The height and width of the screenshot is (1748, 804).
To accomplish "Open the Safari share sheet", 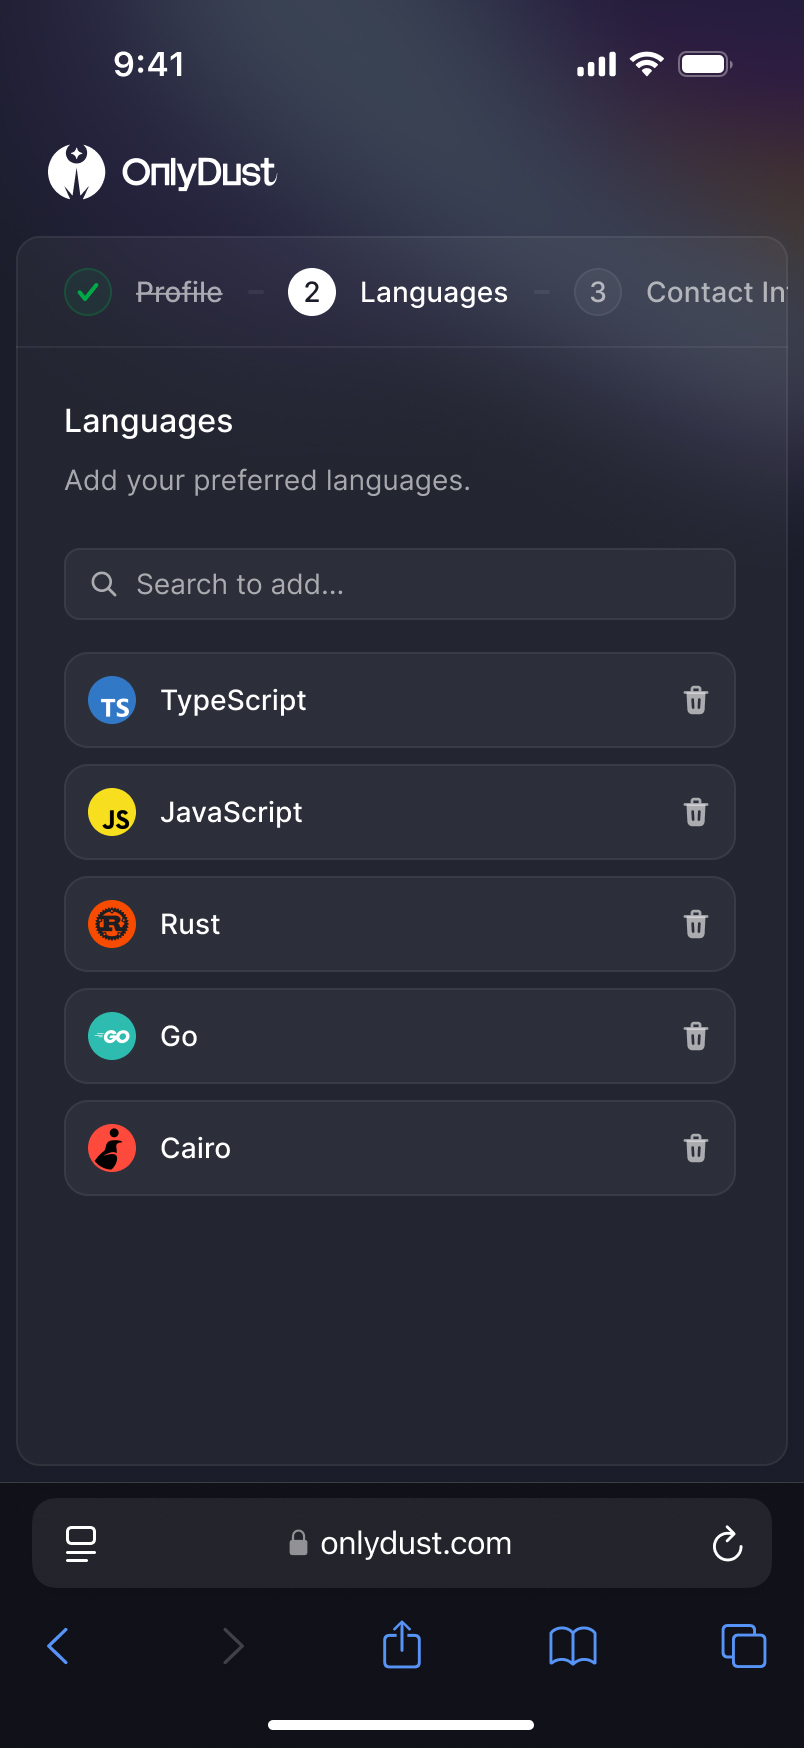I will [402, 1645].
